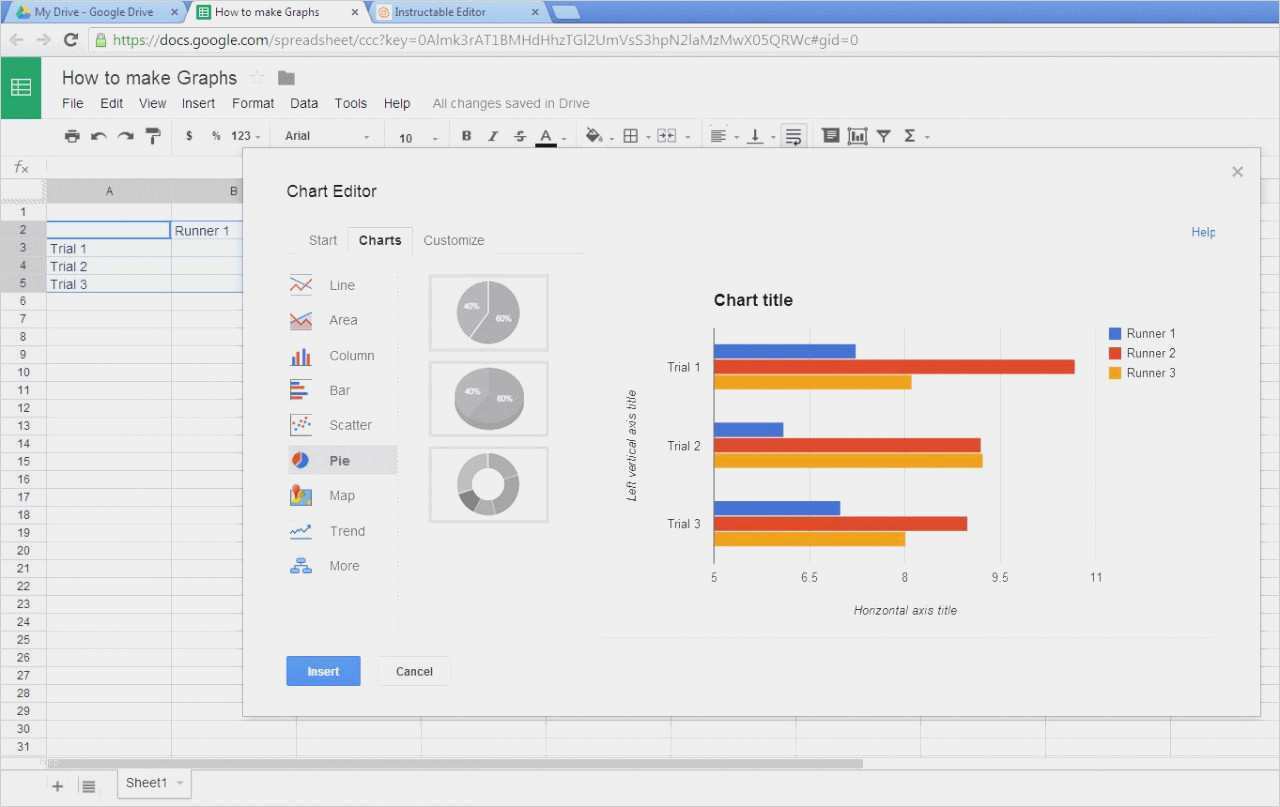Open Functions sigma icon
The width and height of the screenshot is (1280, 807).
[x=910, y=136]
